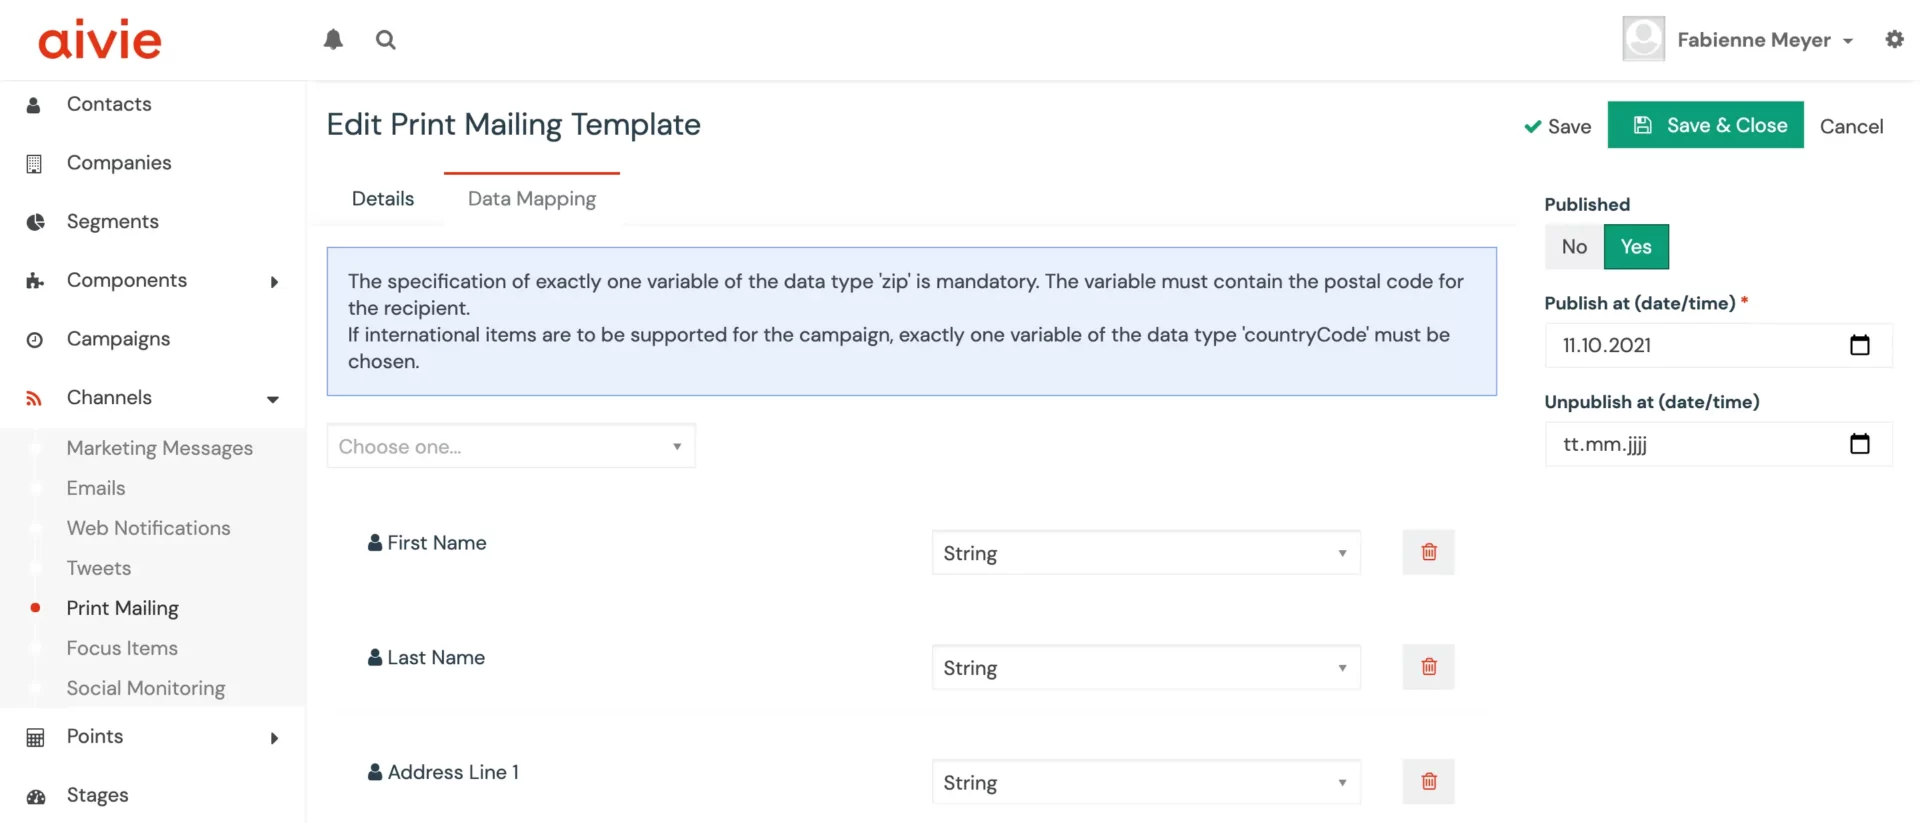Click the Stages dashboard icon
Image resolution: width=1920 pixels, height=823 pixels.
pos(36,797)
